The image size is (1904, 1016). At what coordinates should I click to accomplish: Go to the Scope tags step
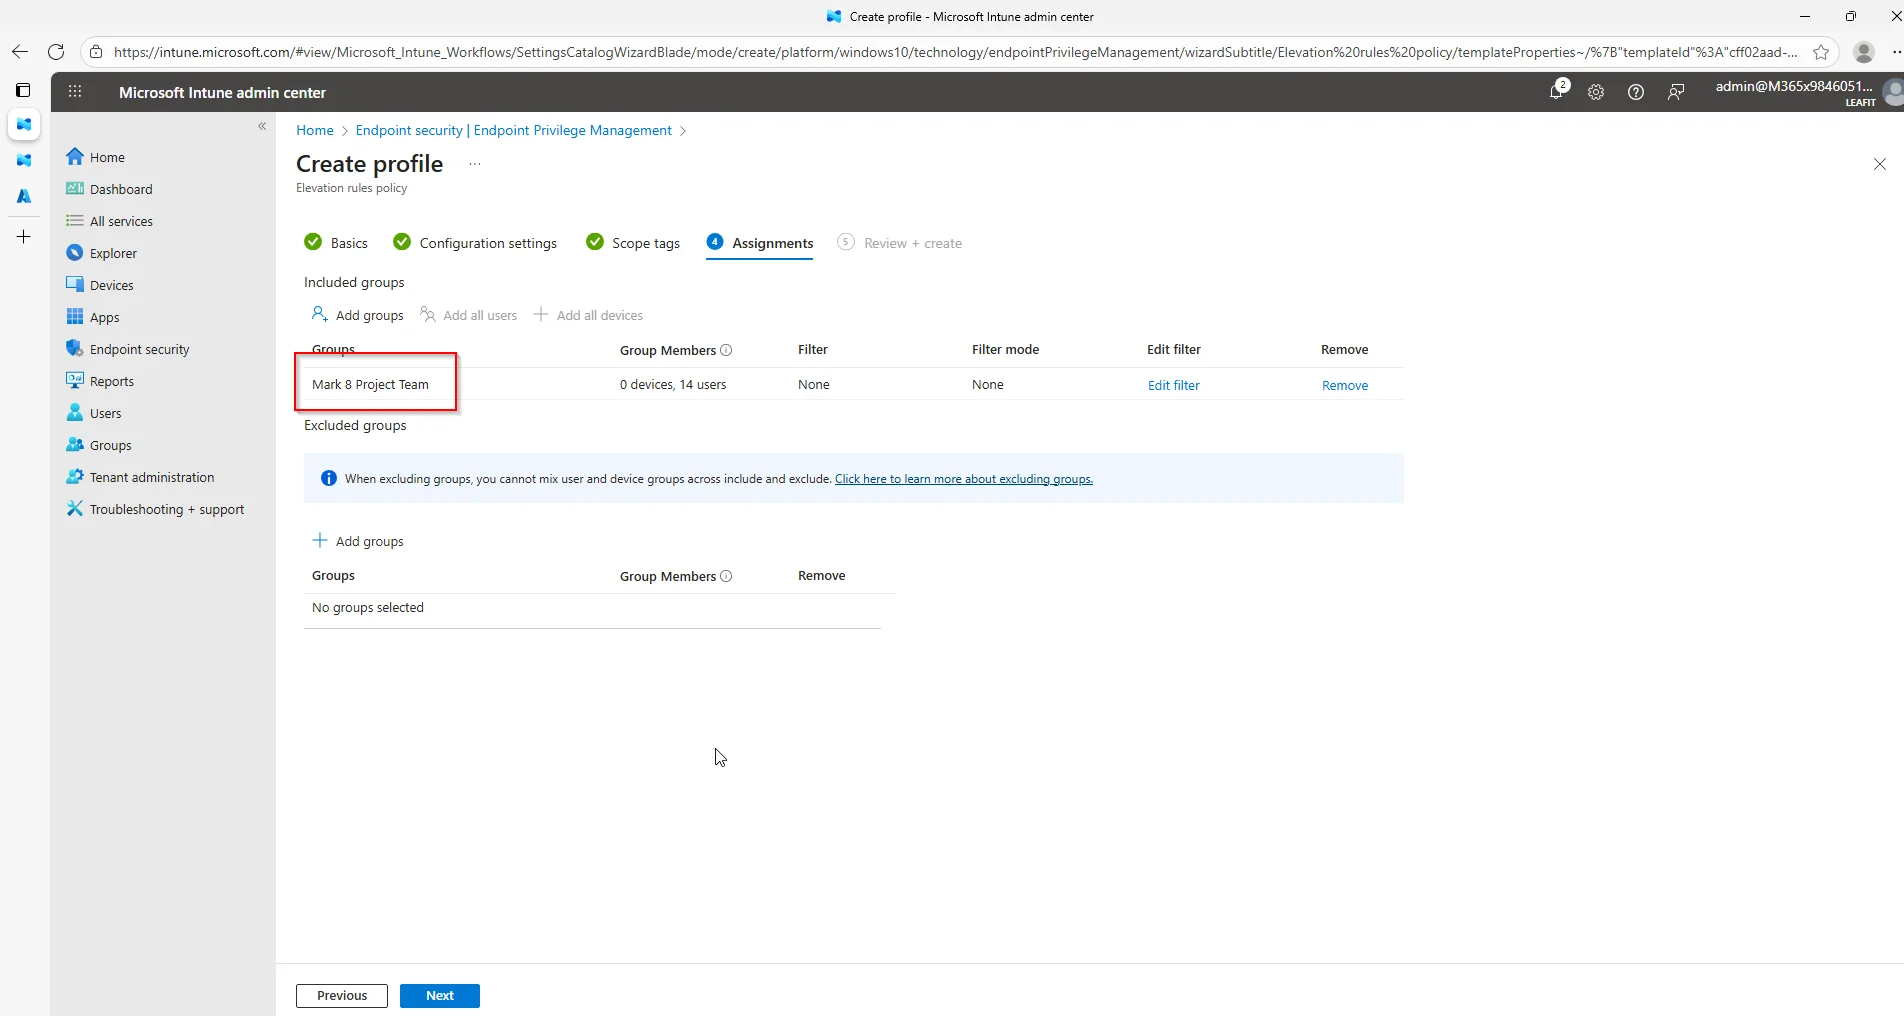click(633, 243)
